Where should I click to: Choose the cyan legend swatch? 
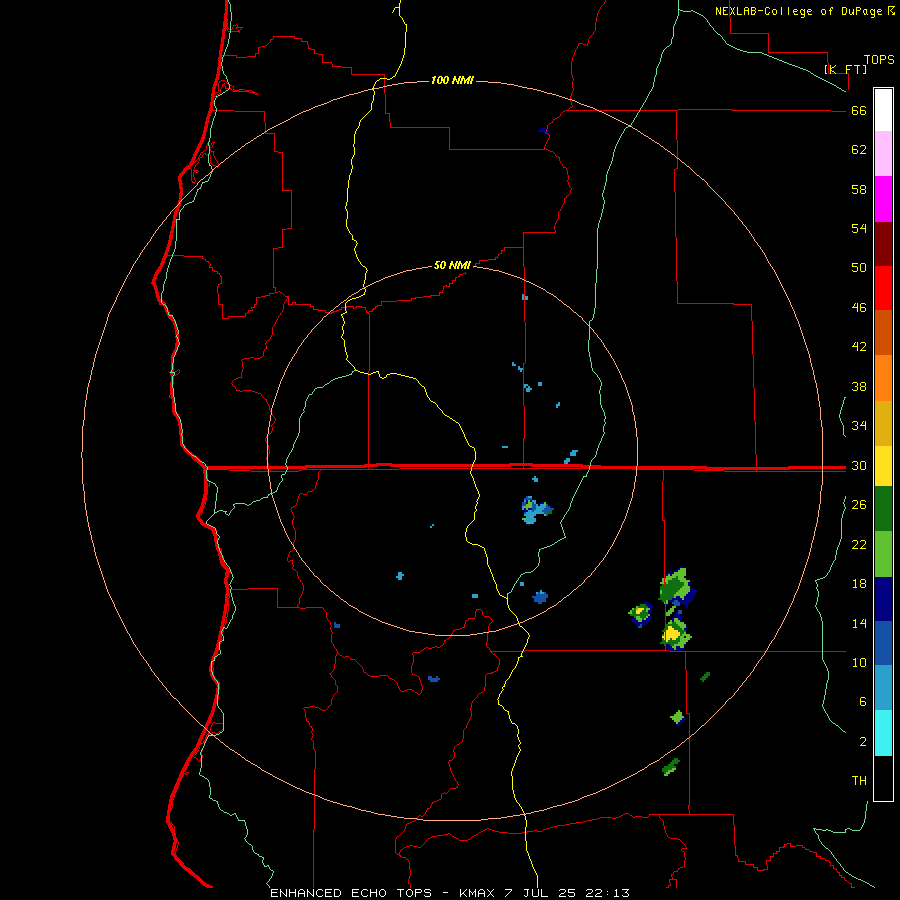pyautogui.click(x=883, y=733)
